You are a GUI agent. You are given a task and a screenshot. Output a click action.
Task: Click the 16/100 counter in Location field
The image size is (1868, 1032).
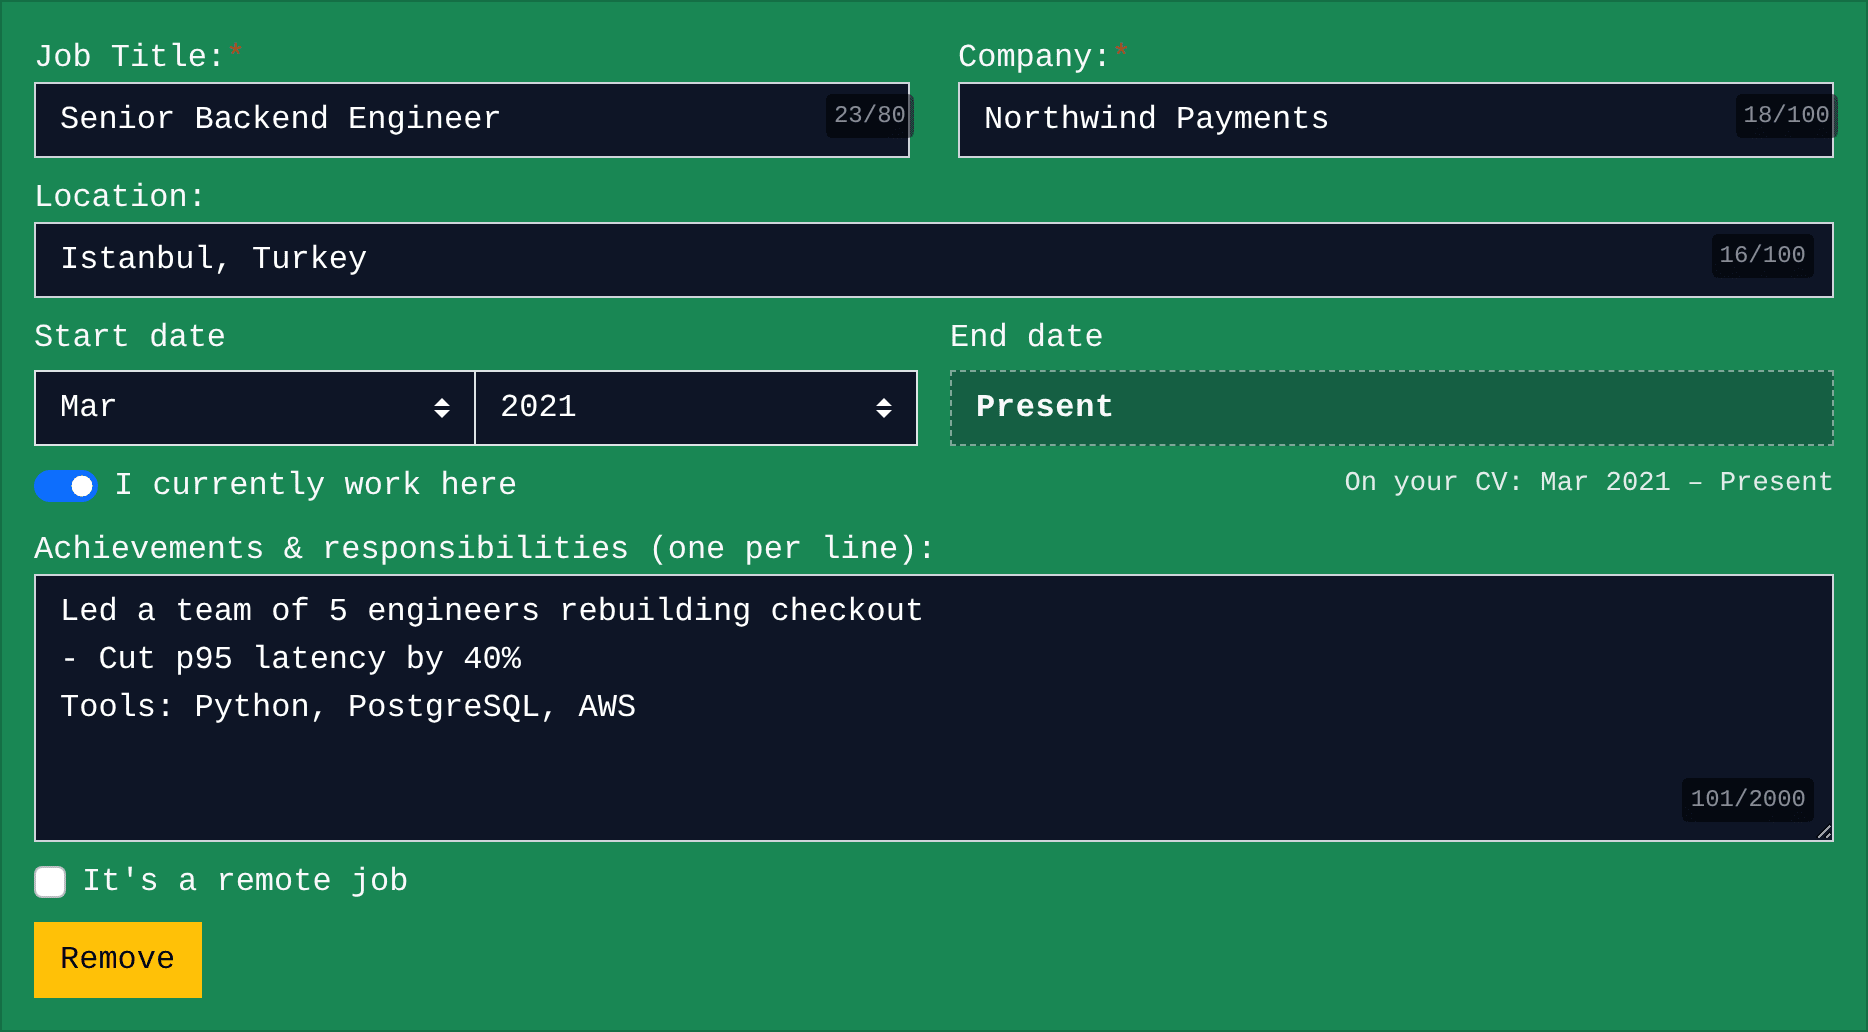point(1762,256)
